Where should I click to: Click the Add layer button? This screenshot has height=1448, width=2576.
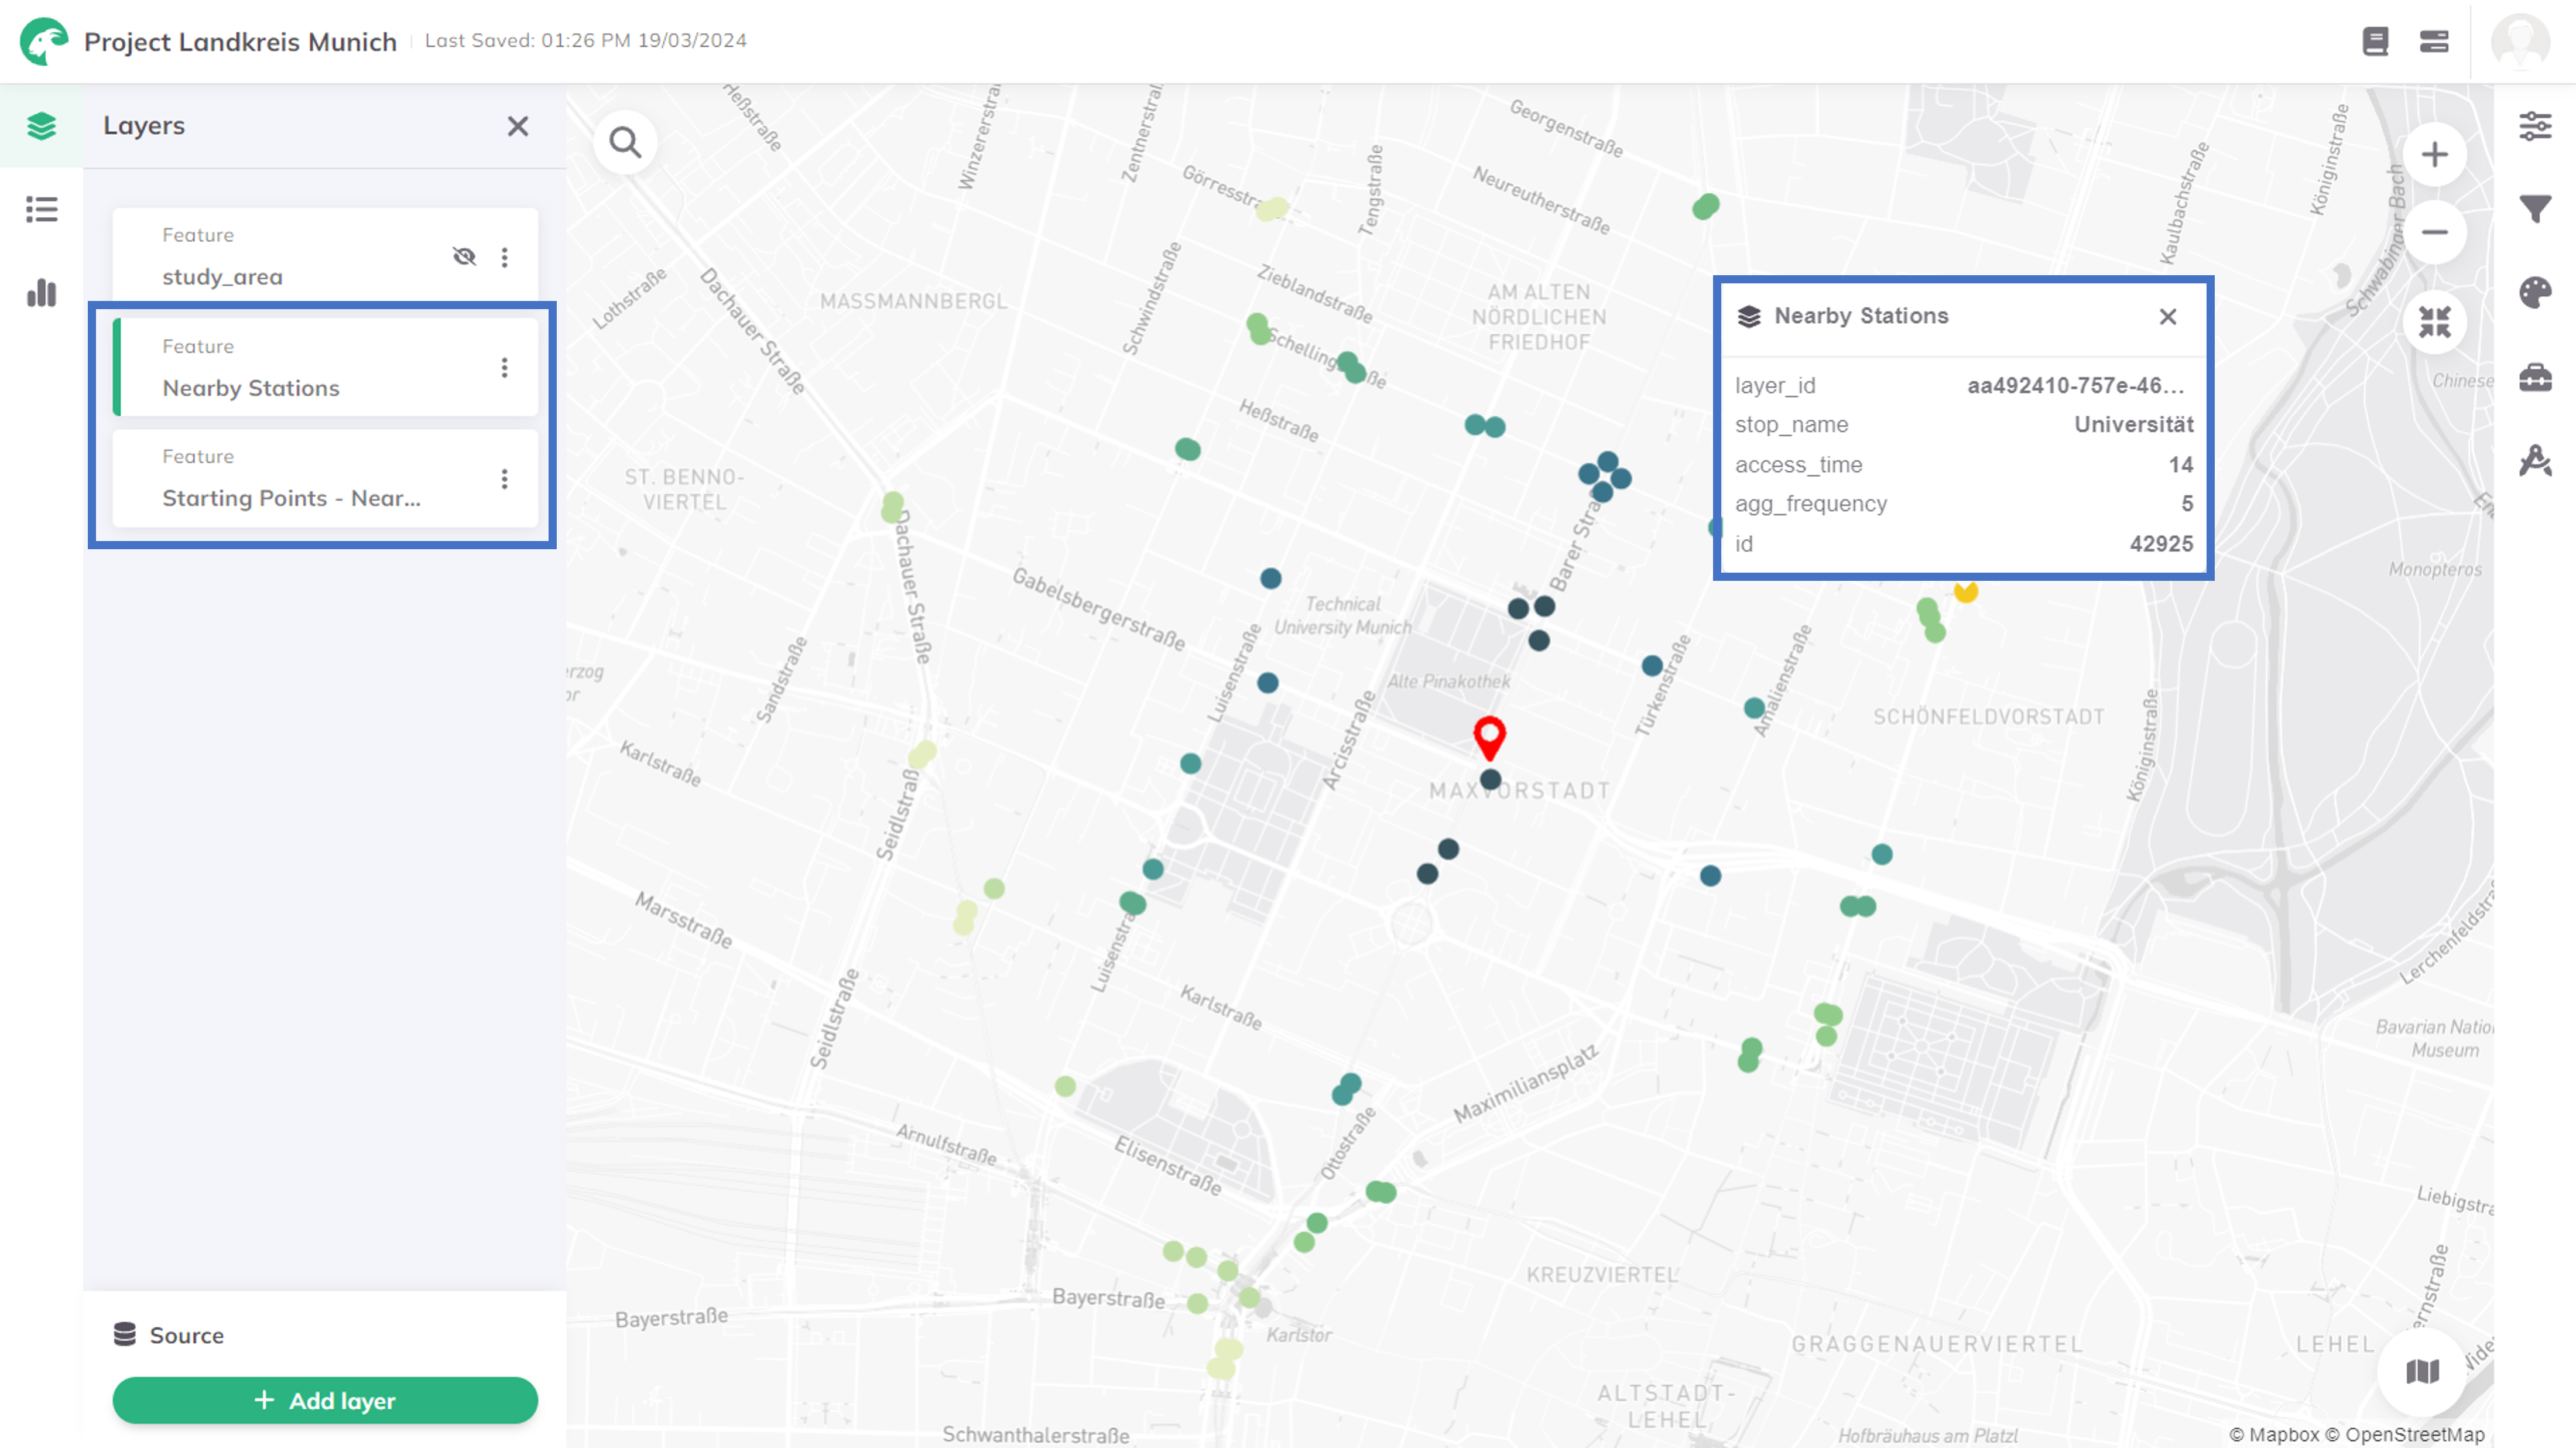point(325,1400)
